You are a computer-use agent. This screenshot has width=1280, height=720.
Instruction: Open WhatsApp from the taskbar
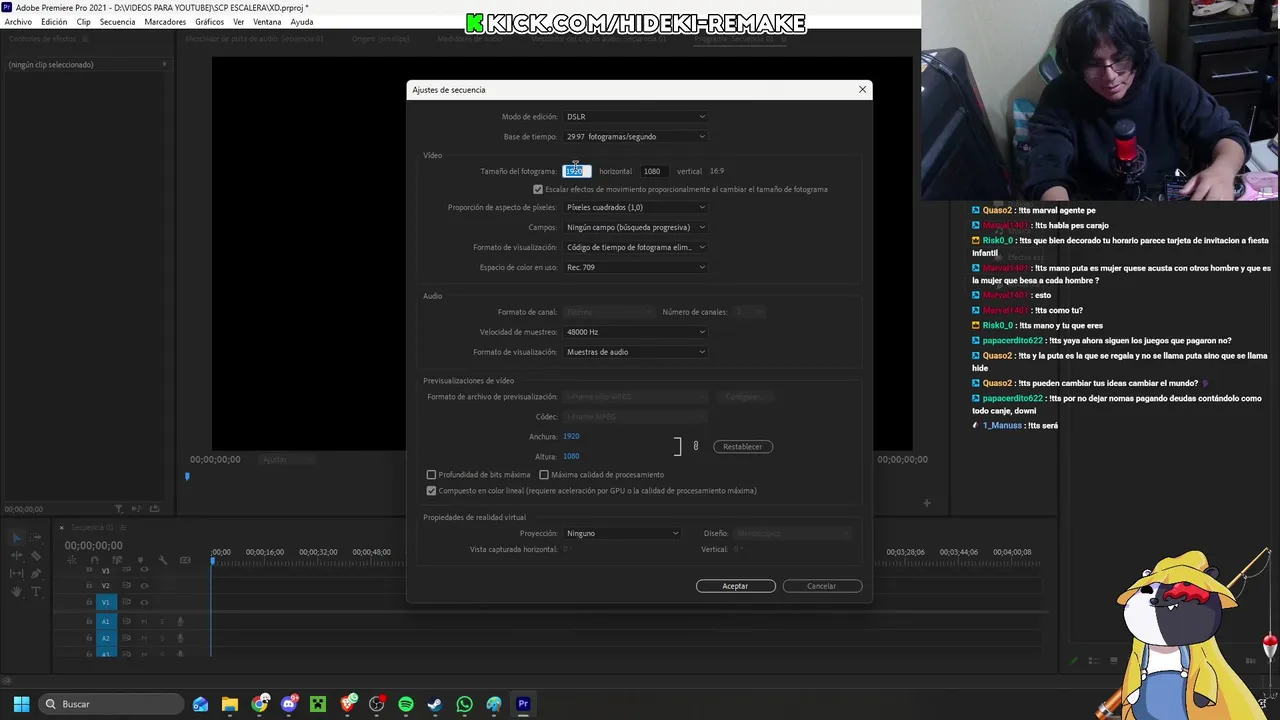coord(464,704)
